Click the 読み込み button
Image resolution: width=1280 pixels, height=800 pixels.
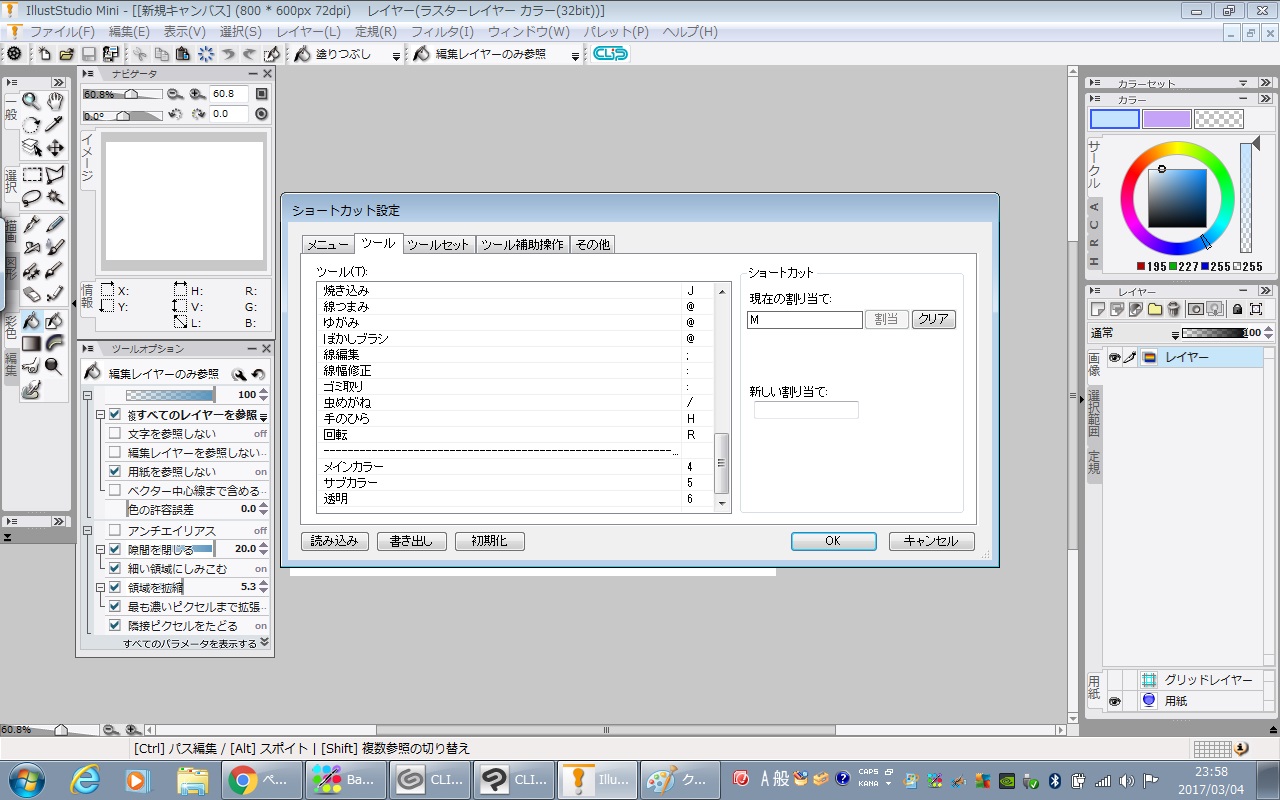pos(335,541)
